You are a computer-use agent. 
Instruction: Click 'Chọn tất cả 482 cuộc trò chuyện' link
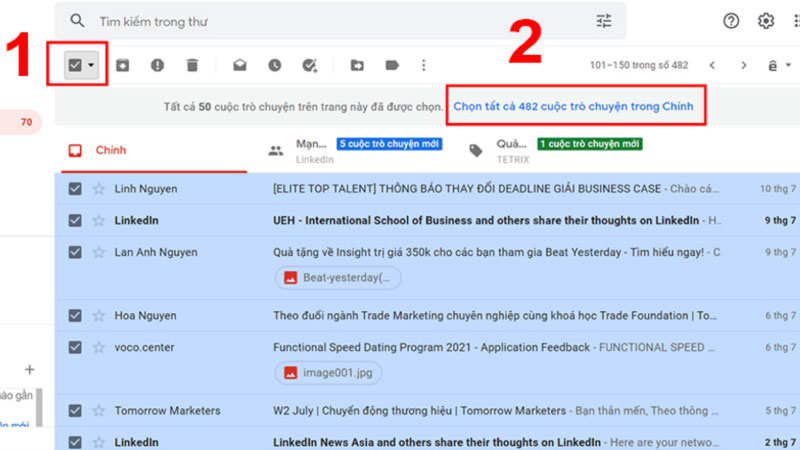573,107
